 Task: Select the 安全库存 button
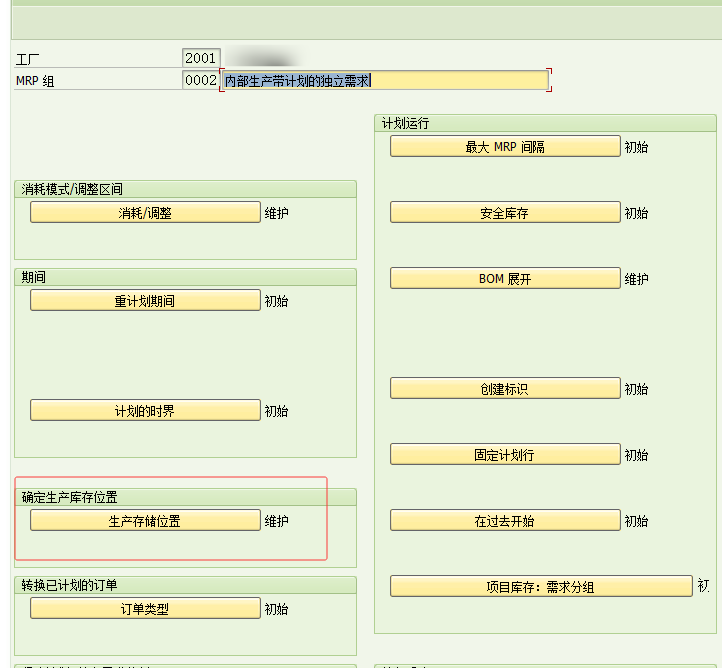[505, 213]
